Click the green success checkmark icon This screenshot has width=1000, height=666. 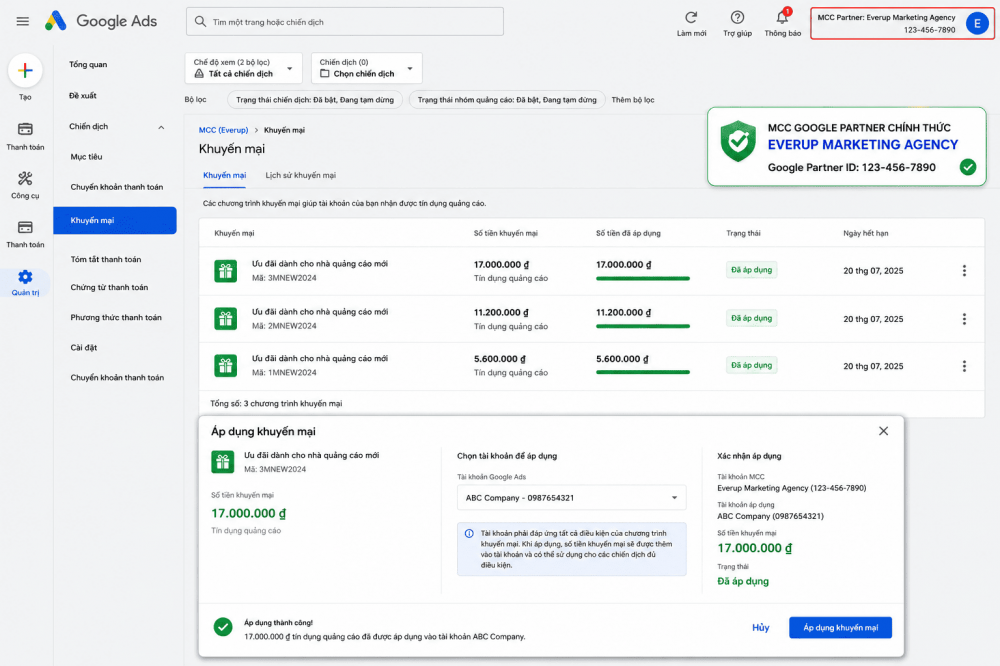tap(223, 627)
